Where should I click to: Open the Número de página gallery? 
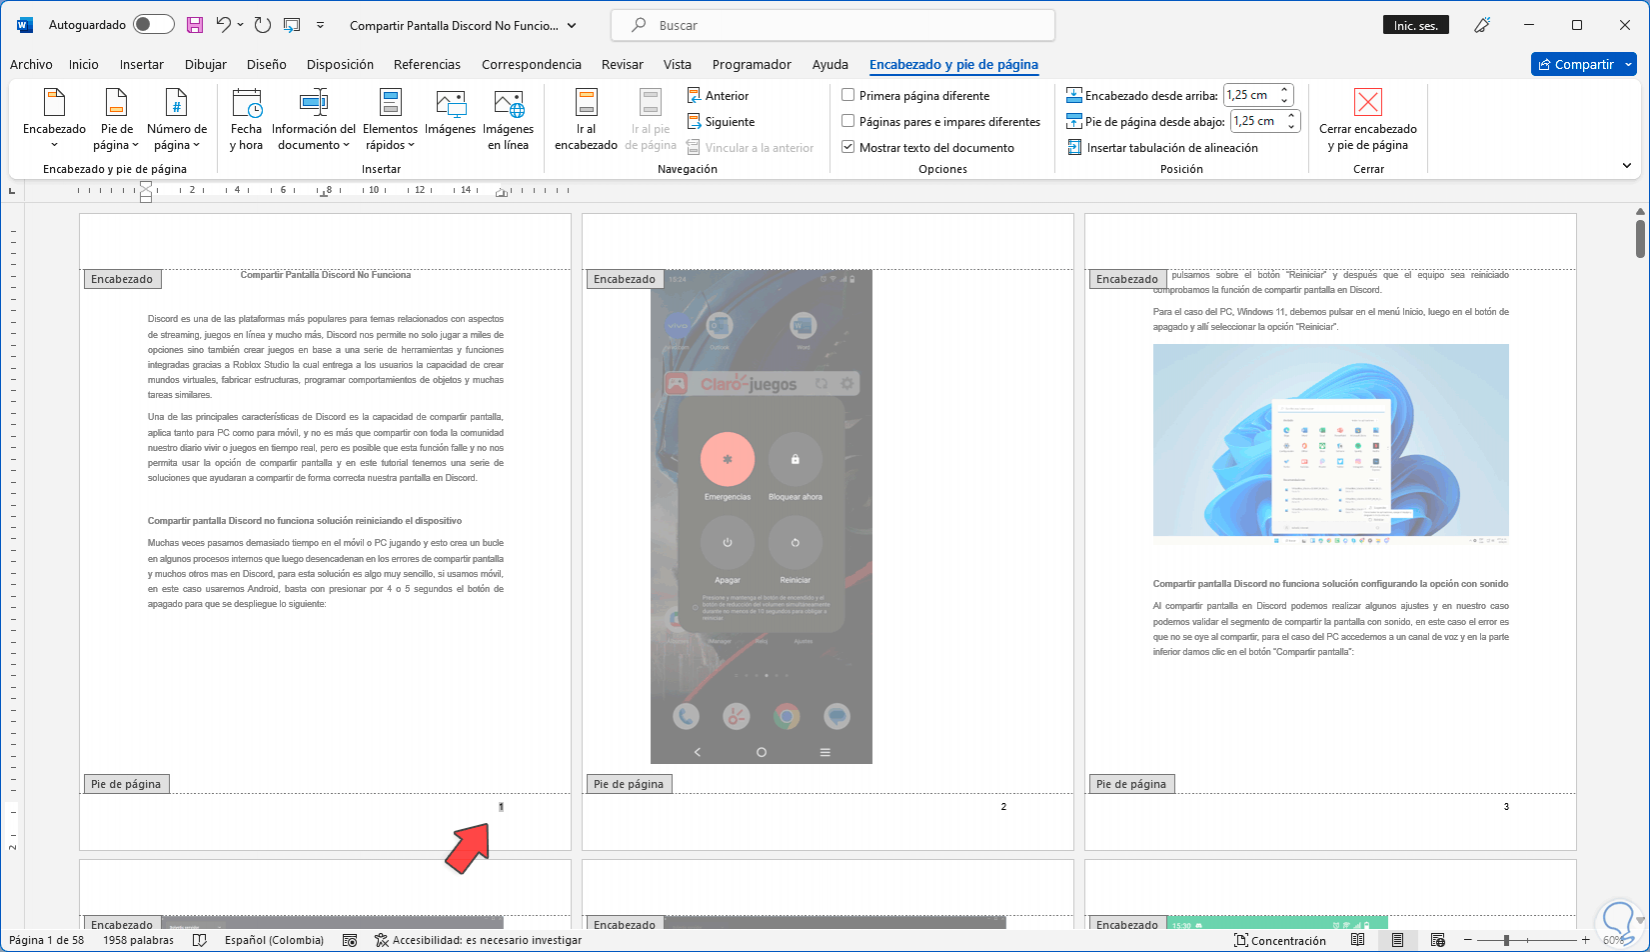(x=177, y=119)
